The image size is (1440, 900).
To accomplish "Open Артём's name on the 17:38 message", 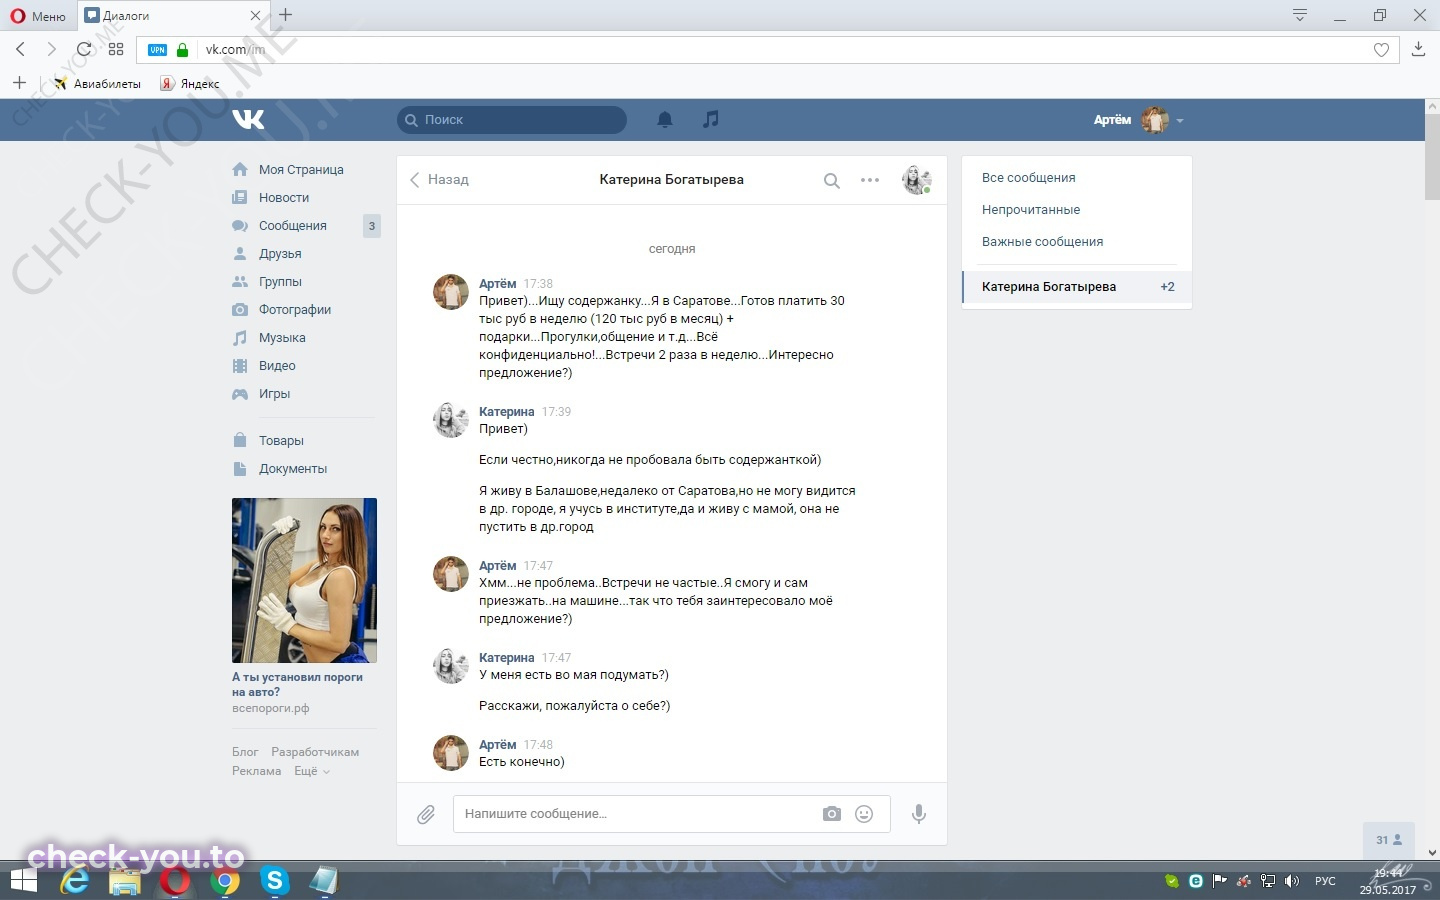I will (497, 284).
